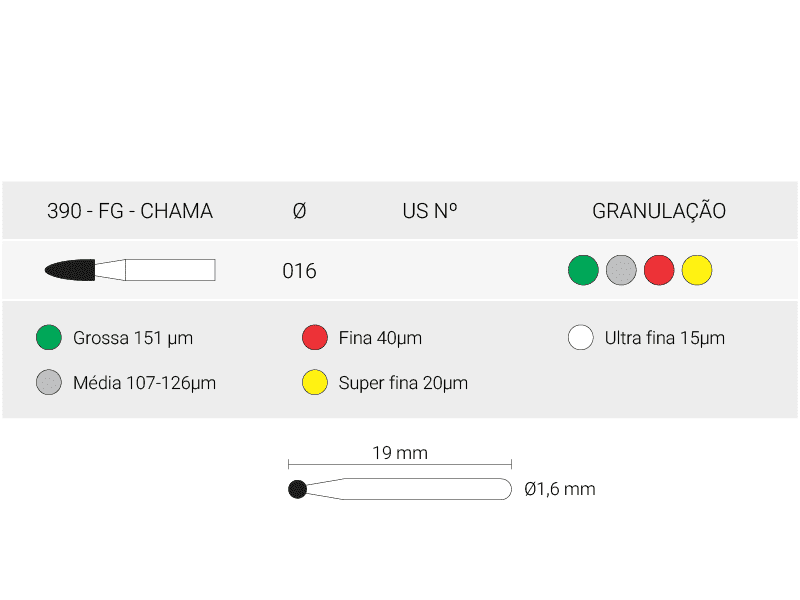
Task: Click the black flame bur illustration
Action: pyautogui.click(x=71, y=269)
